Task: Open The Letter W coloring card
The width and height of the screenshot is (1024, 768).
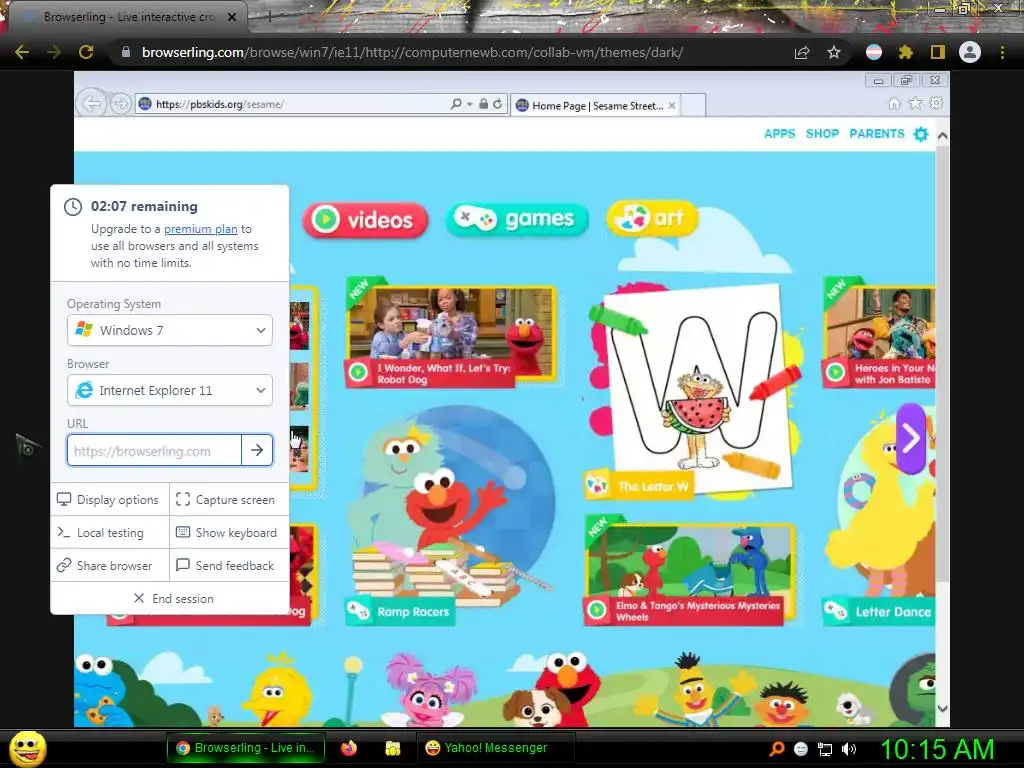Action: coord(692,391)
